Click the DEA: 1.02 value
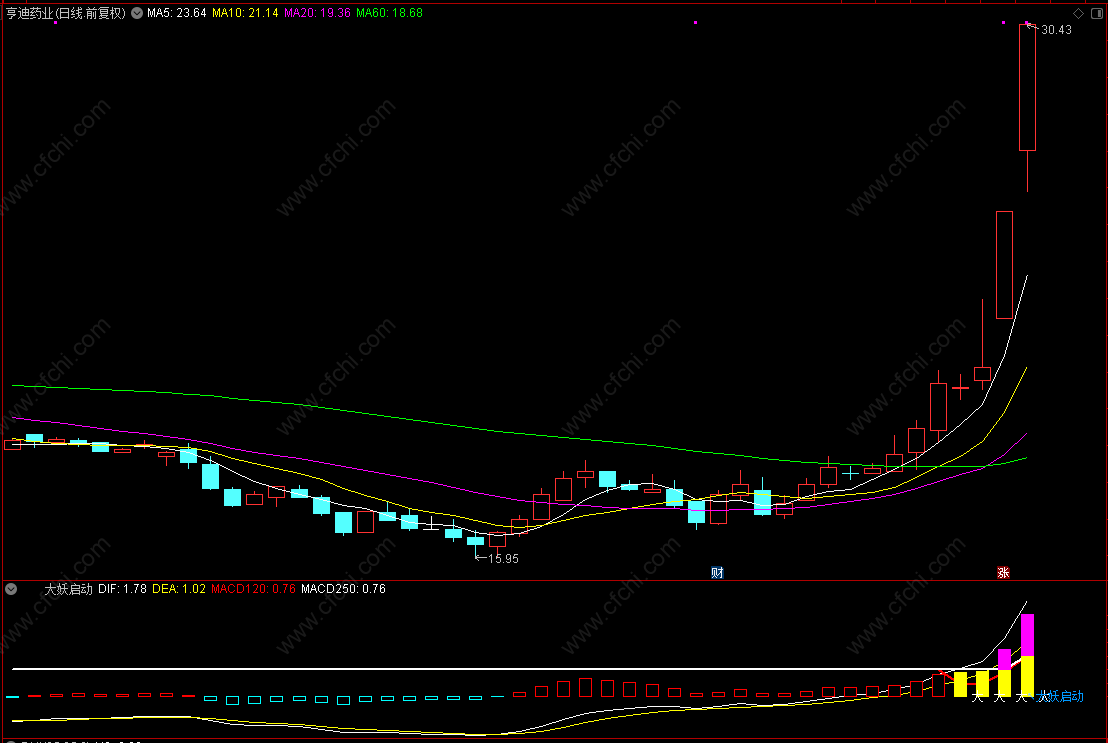 179,589
